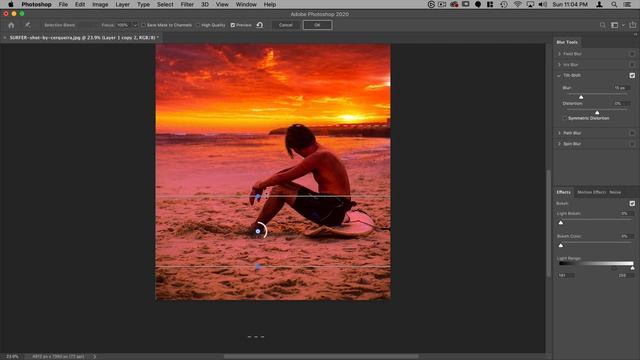Open the Photoshop application menu
The image size is (640, 360).
[36, 4]
